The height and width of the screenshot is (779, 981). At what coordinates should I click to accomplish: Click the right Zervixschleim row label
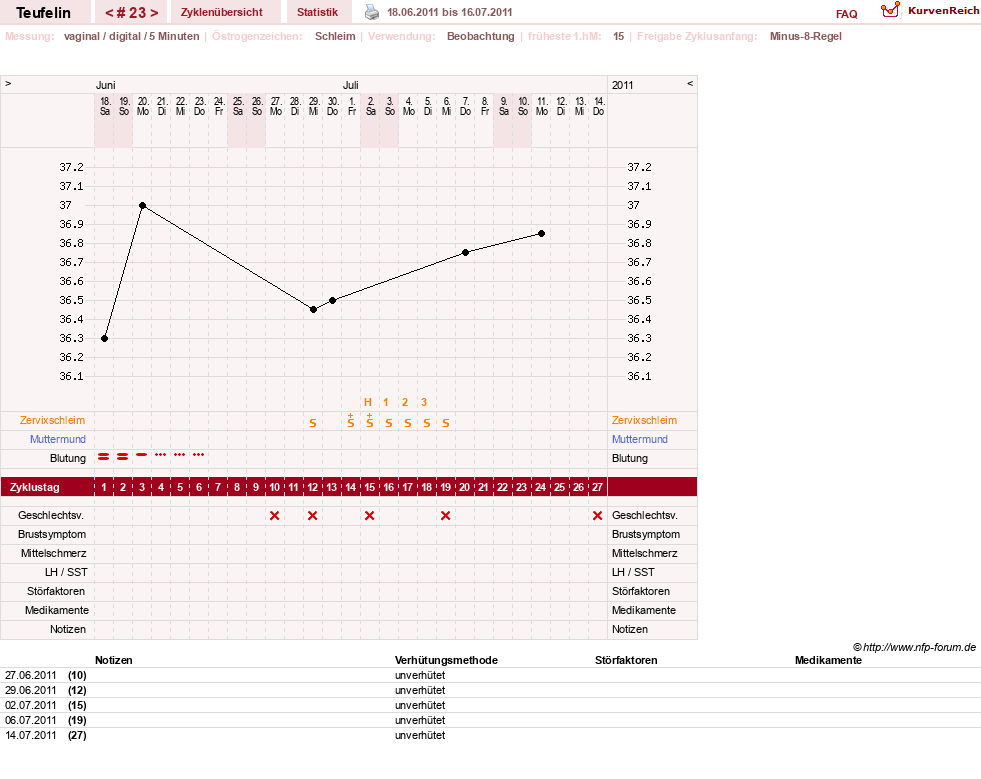click(644, 420)
